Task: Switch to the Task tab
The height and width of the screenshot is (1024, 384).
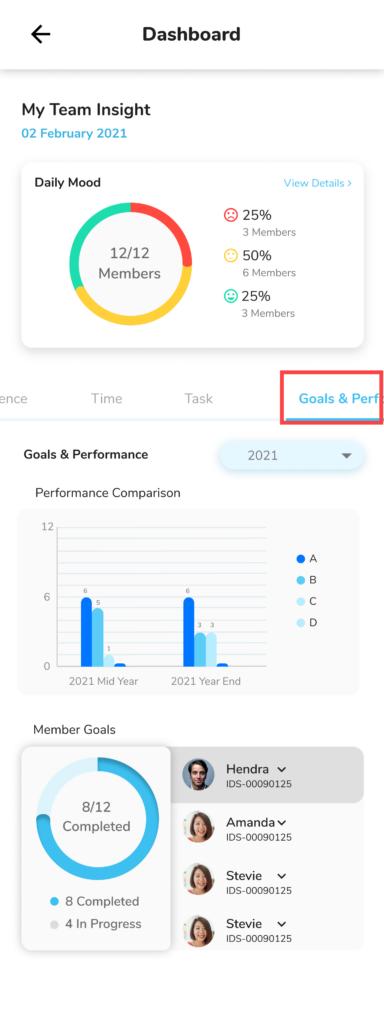Action: (199, 398)
